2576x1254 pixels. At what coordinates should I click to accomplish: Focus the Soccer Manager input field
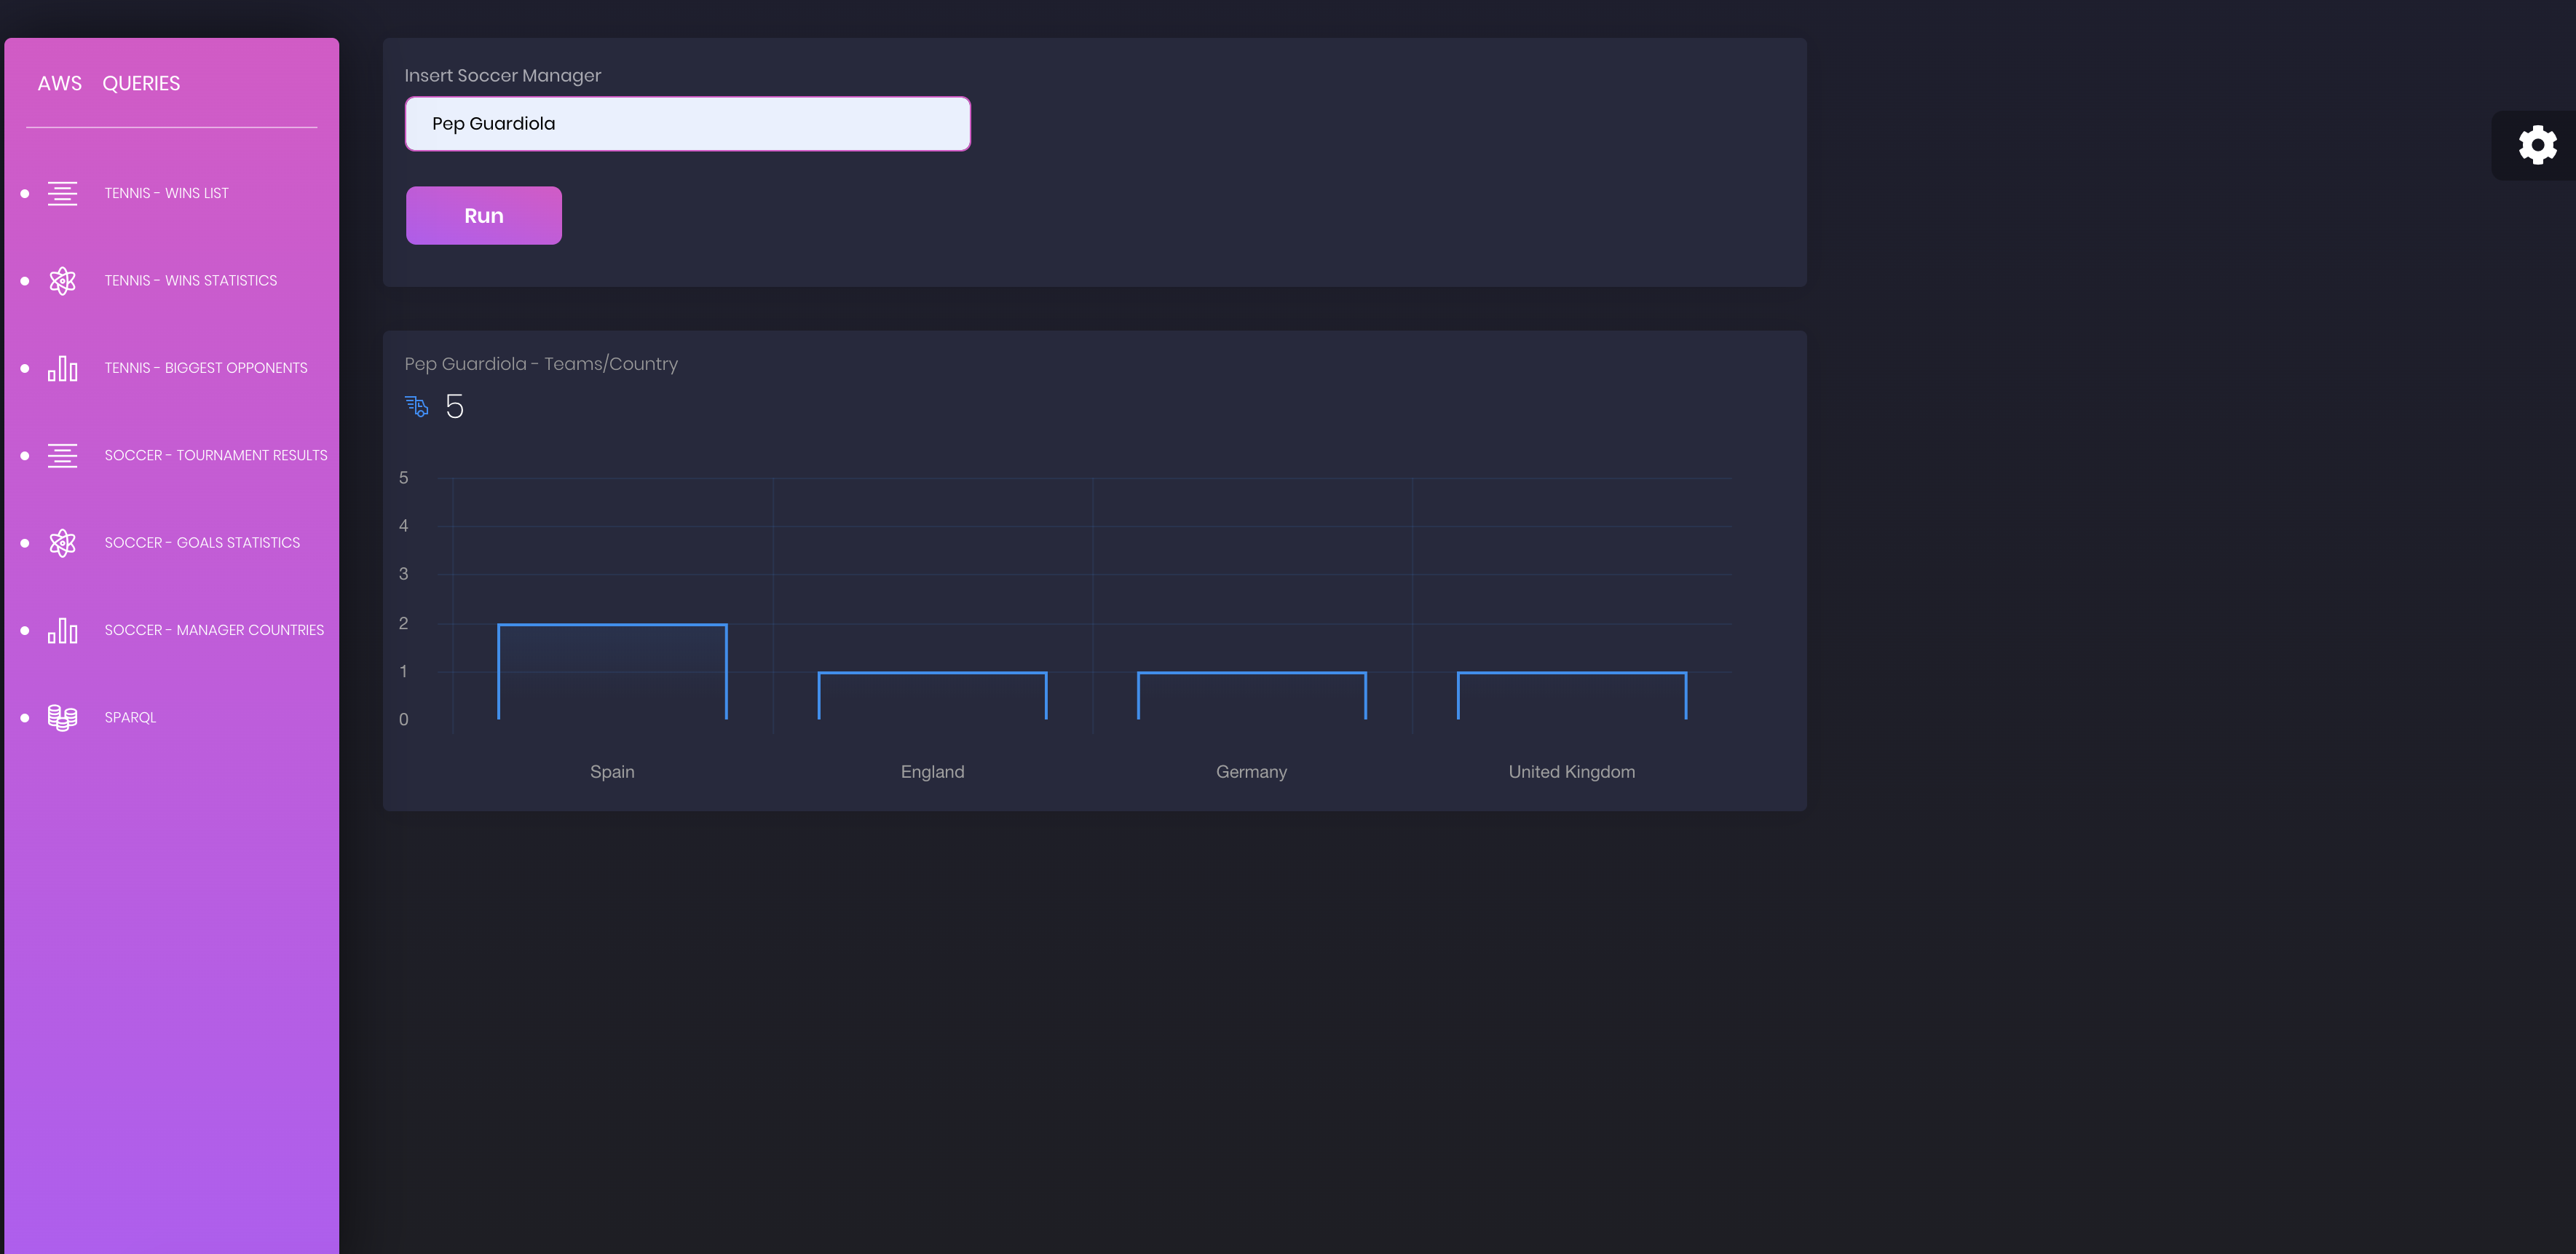coord(687,124)
